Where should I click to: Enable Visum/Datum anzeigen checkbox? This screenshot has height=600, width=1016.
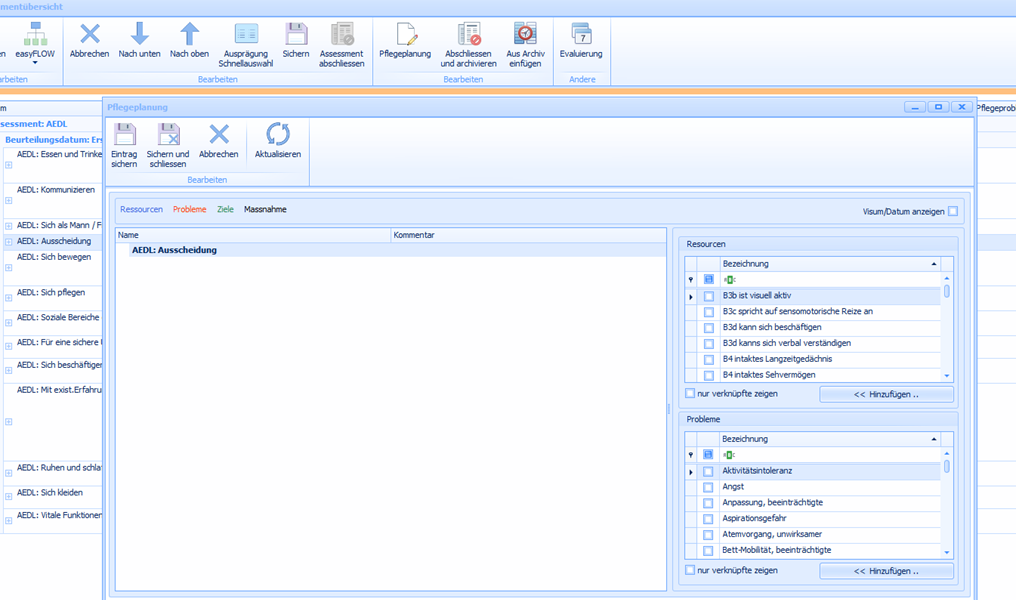[x=953, y=211]
